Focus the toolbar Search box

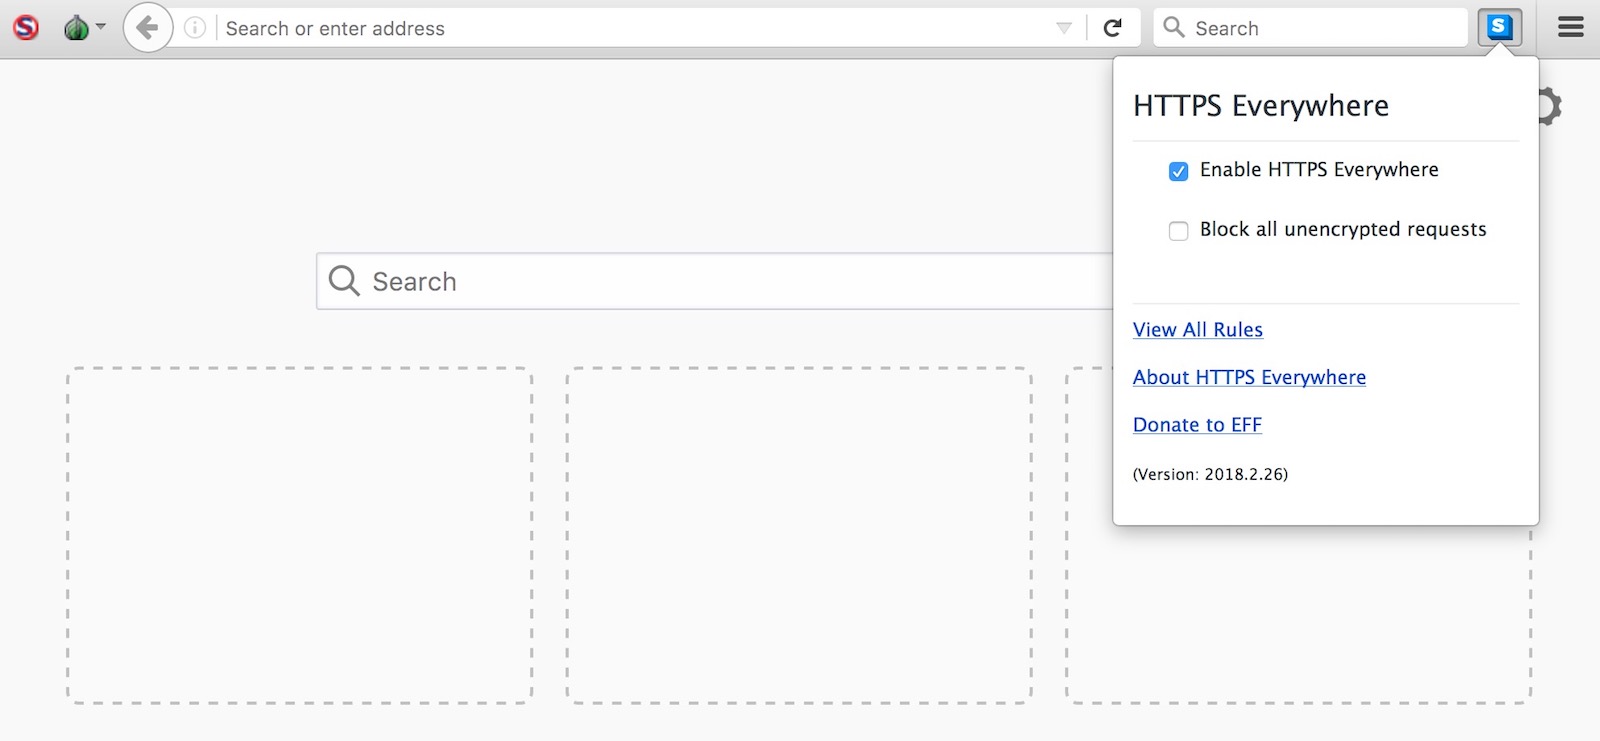pos(1310,28)
